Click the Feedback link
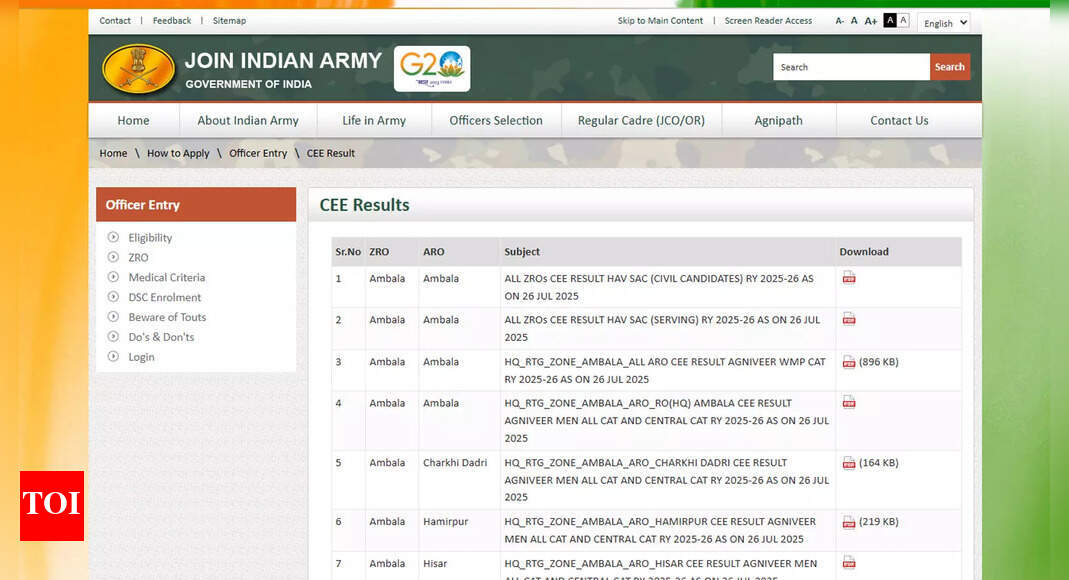Viewport: 1069px width, 580px height. coord(172,20)
